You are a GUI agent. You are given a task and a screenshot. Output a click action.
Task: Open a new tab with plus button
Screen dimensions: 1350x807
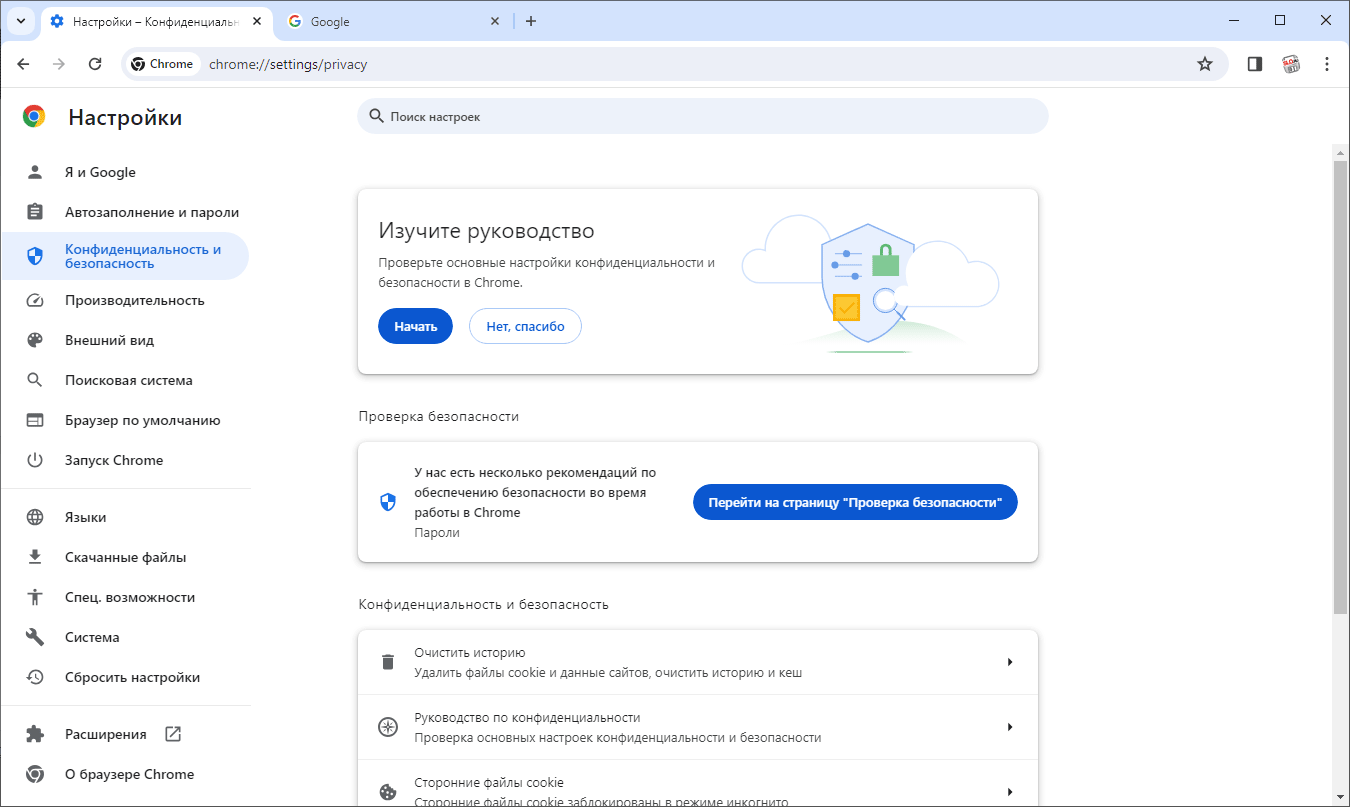point(531,21)
